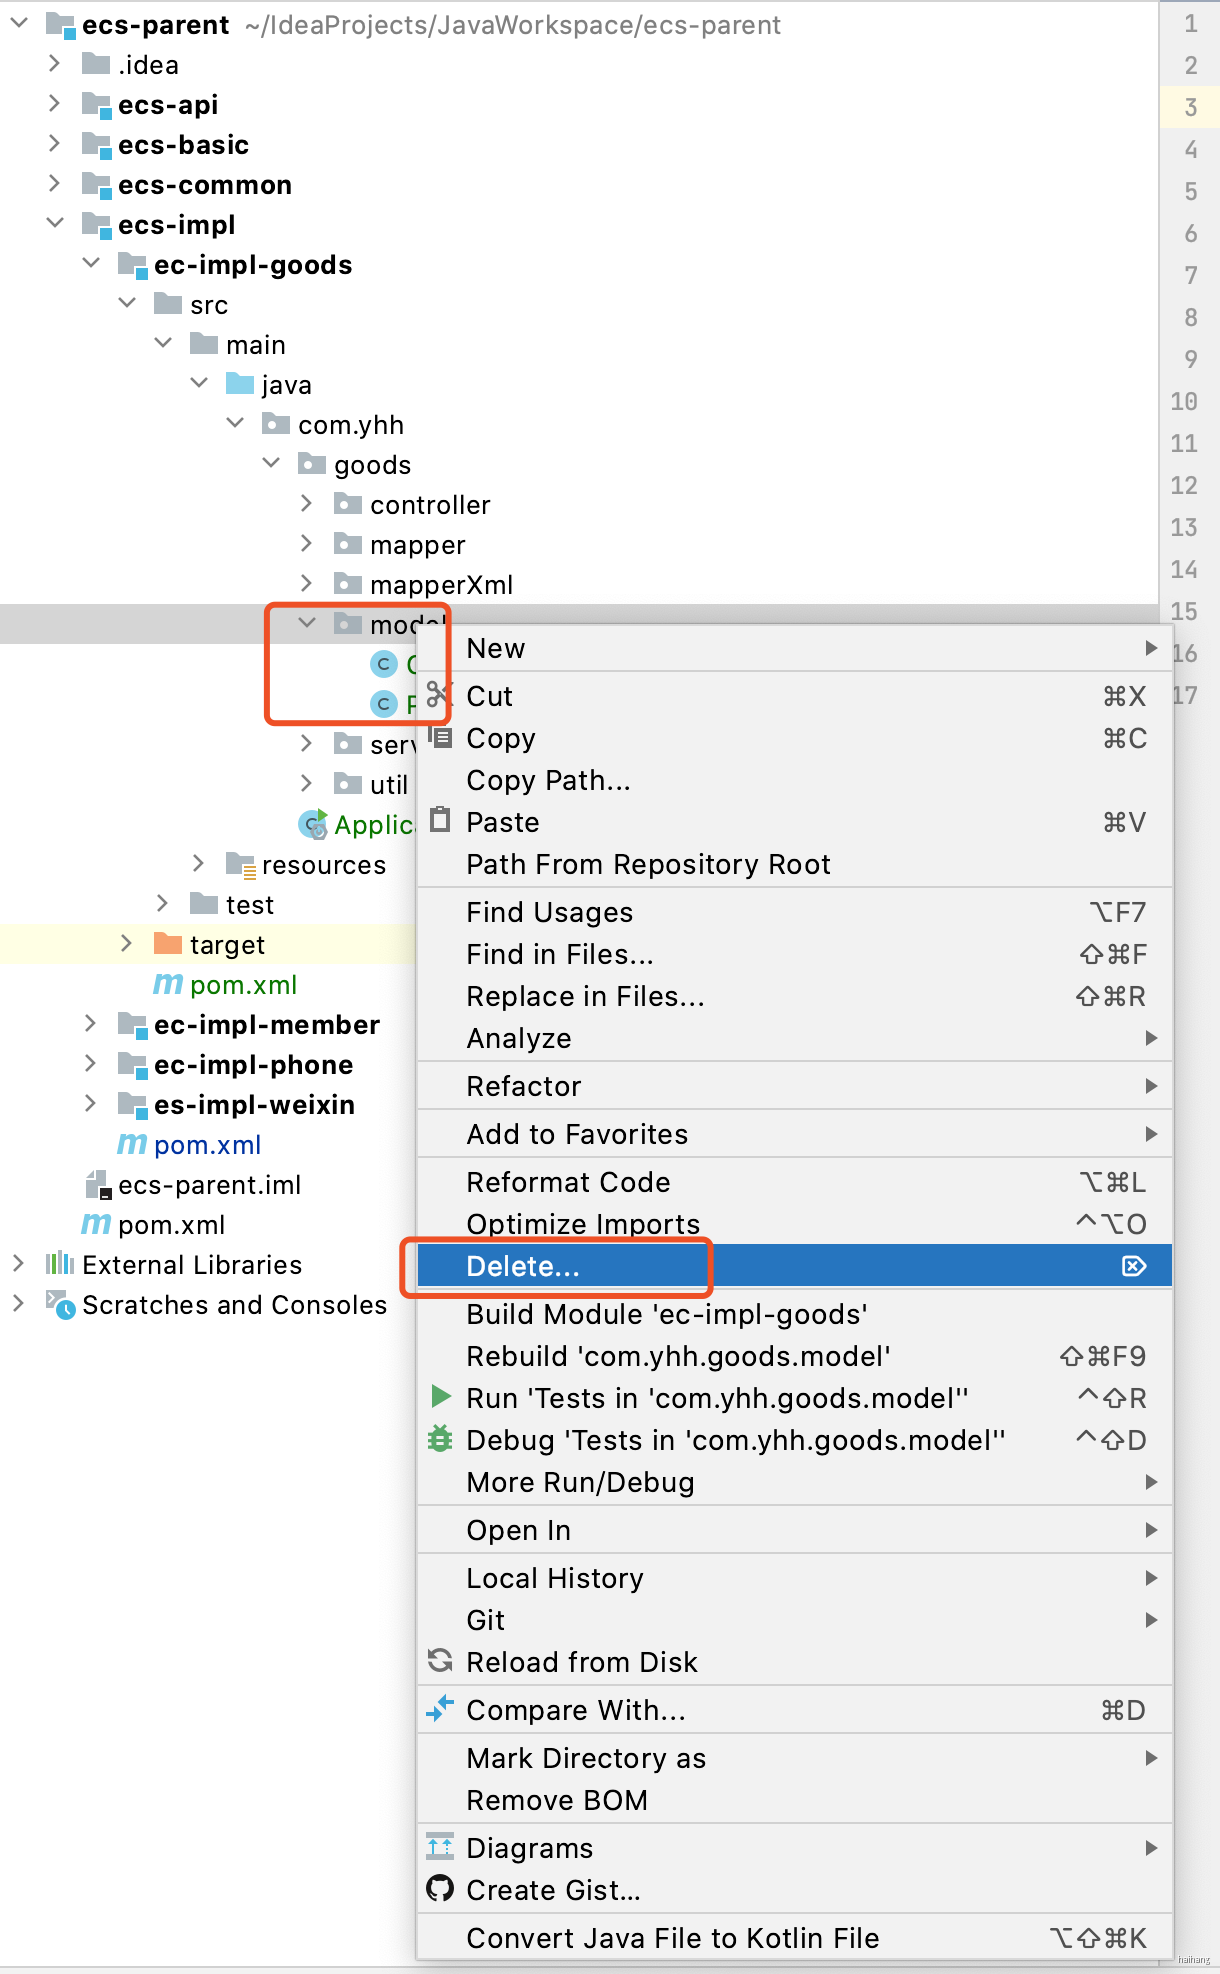1220x1974 pixels.
Task: Click the Maven icon of ecs-parent pom.xml
Action: click(x=96, y=1224)
